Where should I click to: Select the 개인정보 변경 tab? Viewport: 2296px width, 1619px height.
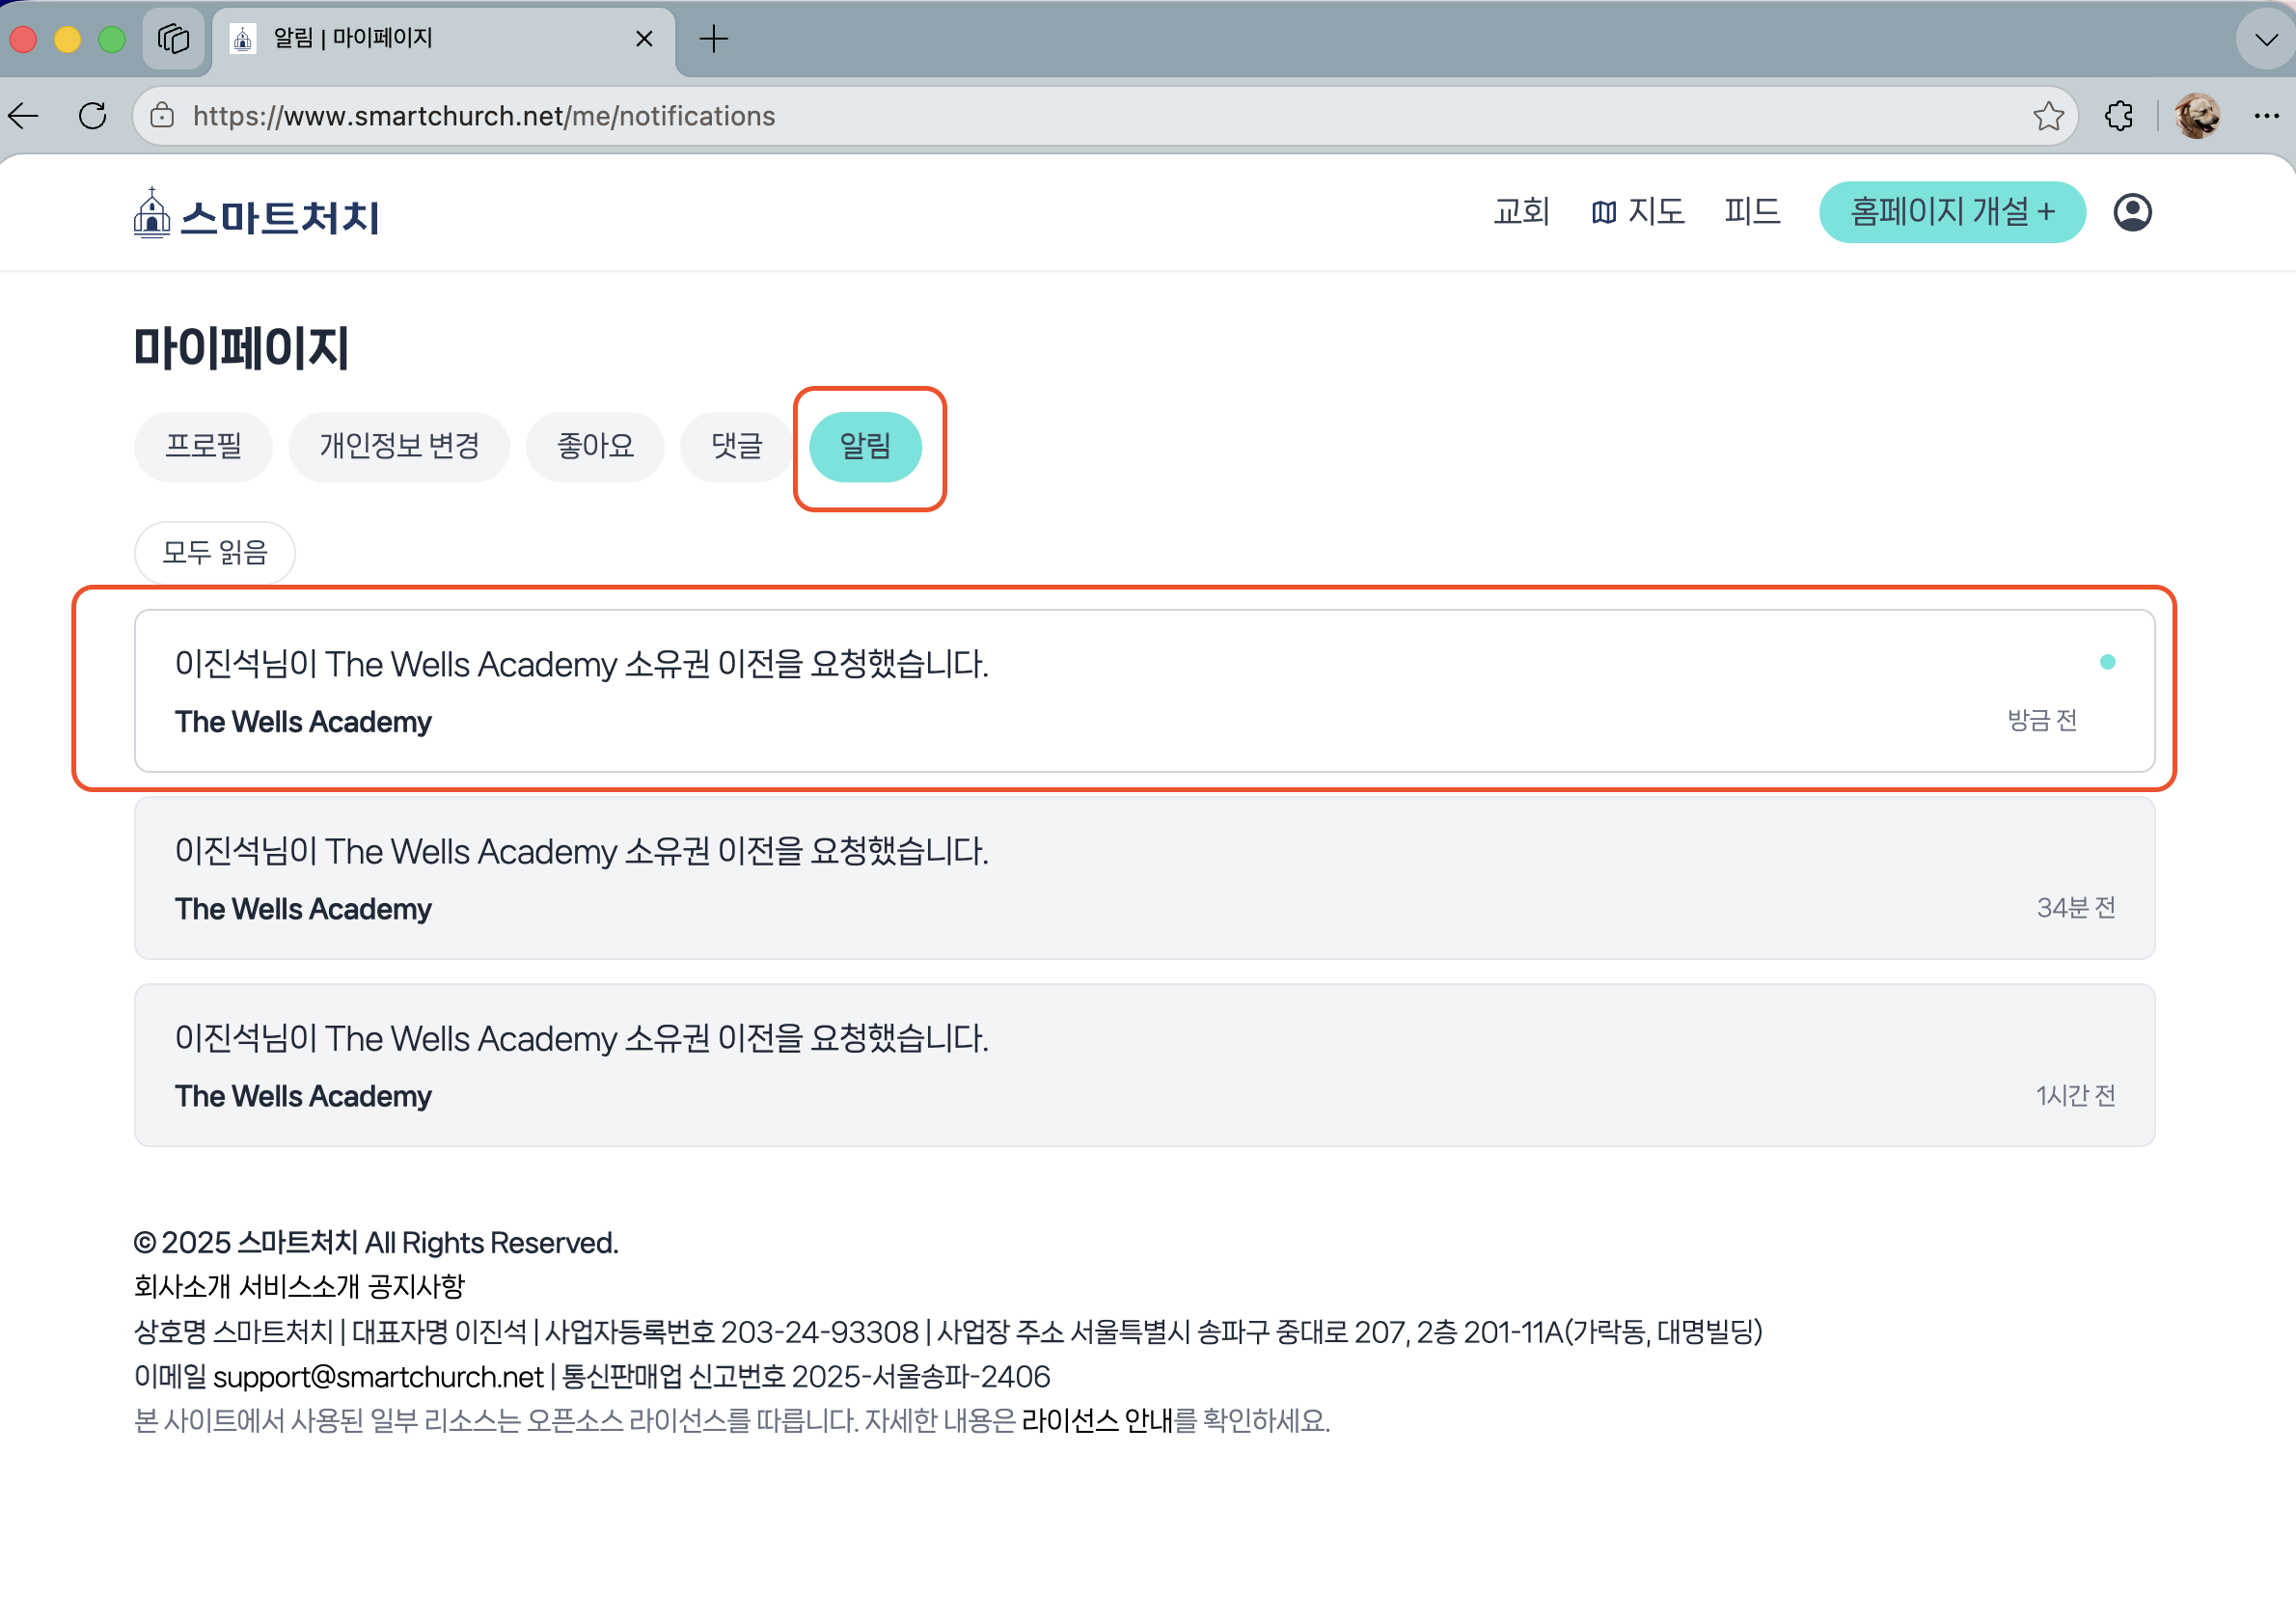399,446
